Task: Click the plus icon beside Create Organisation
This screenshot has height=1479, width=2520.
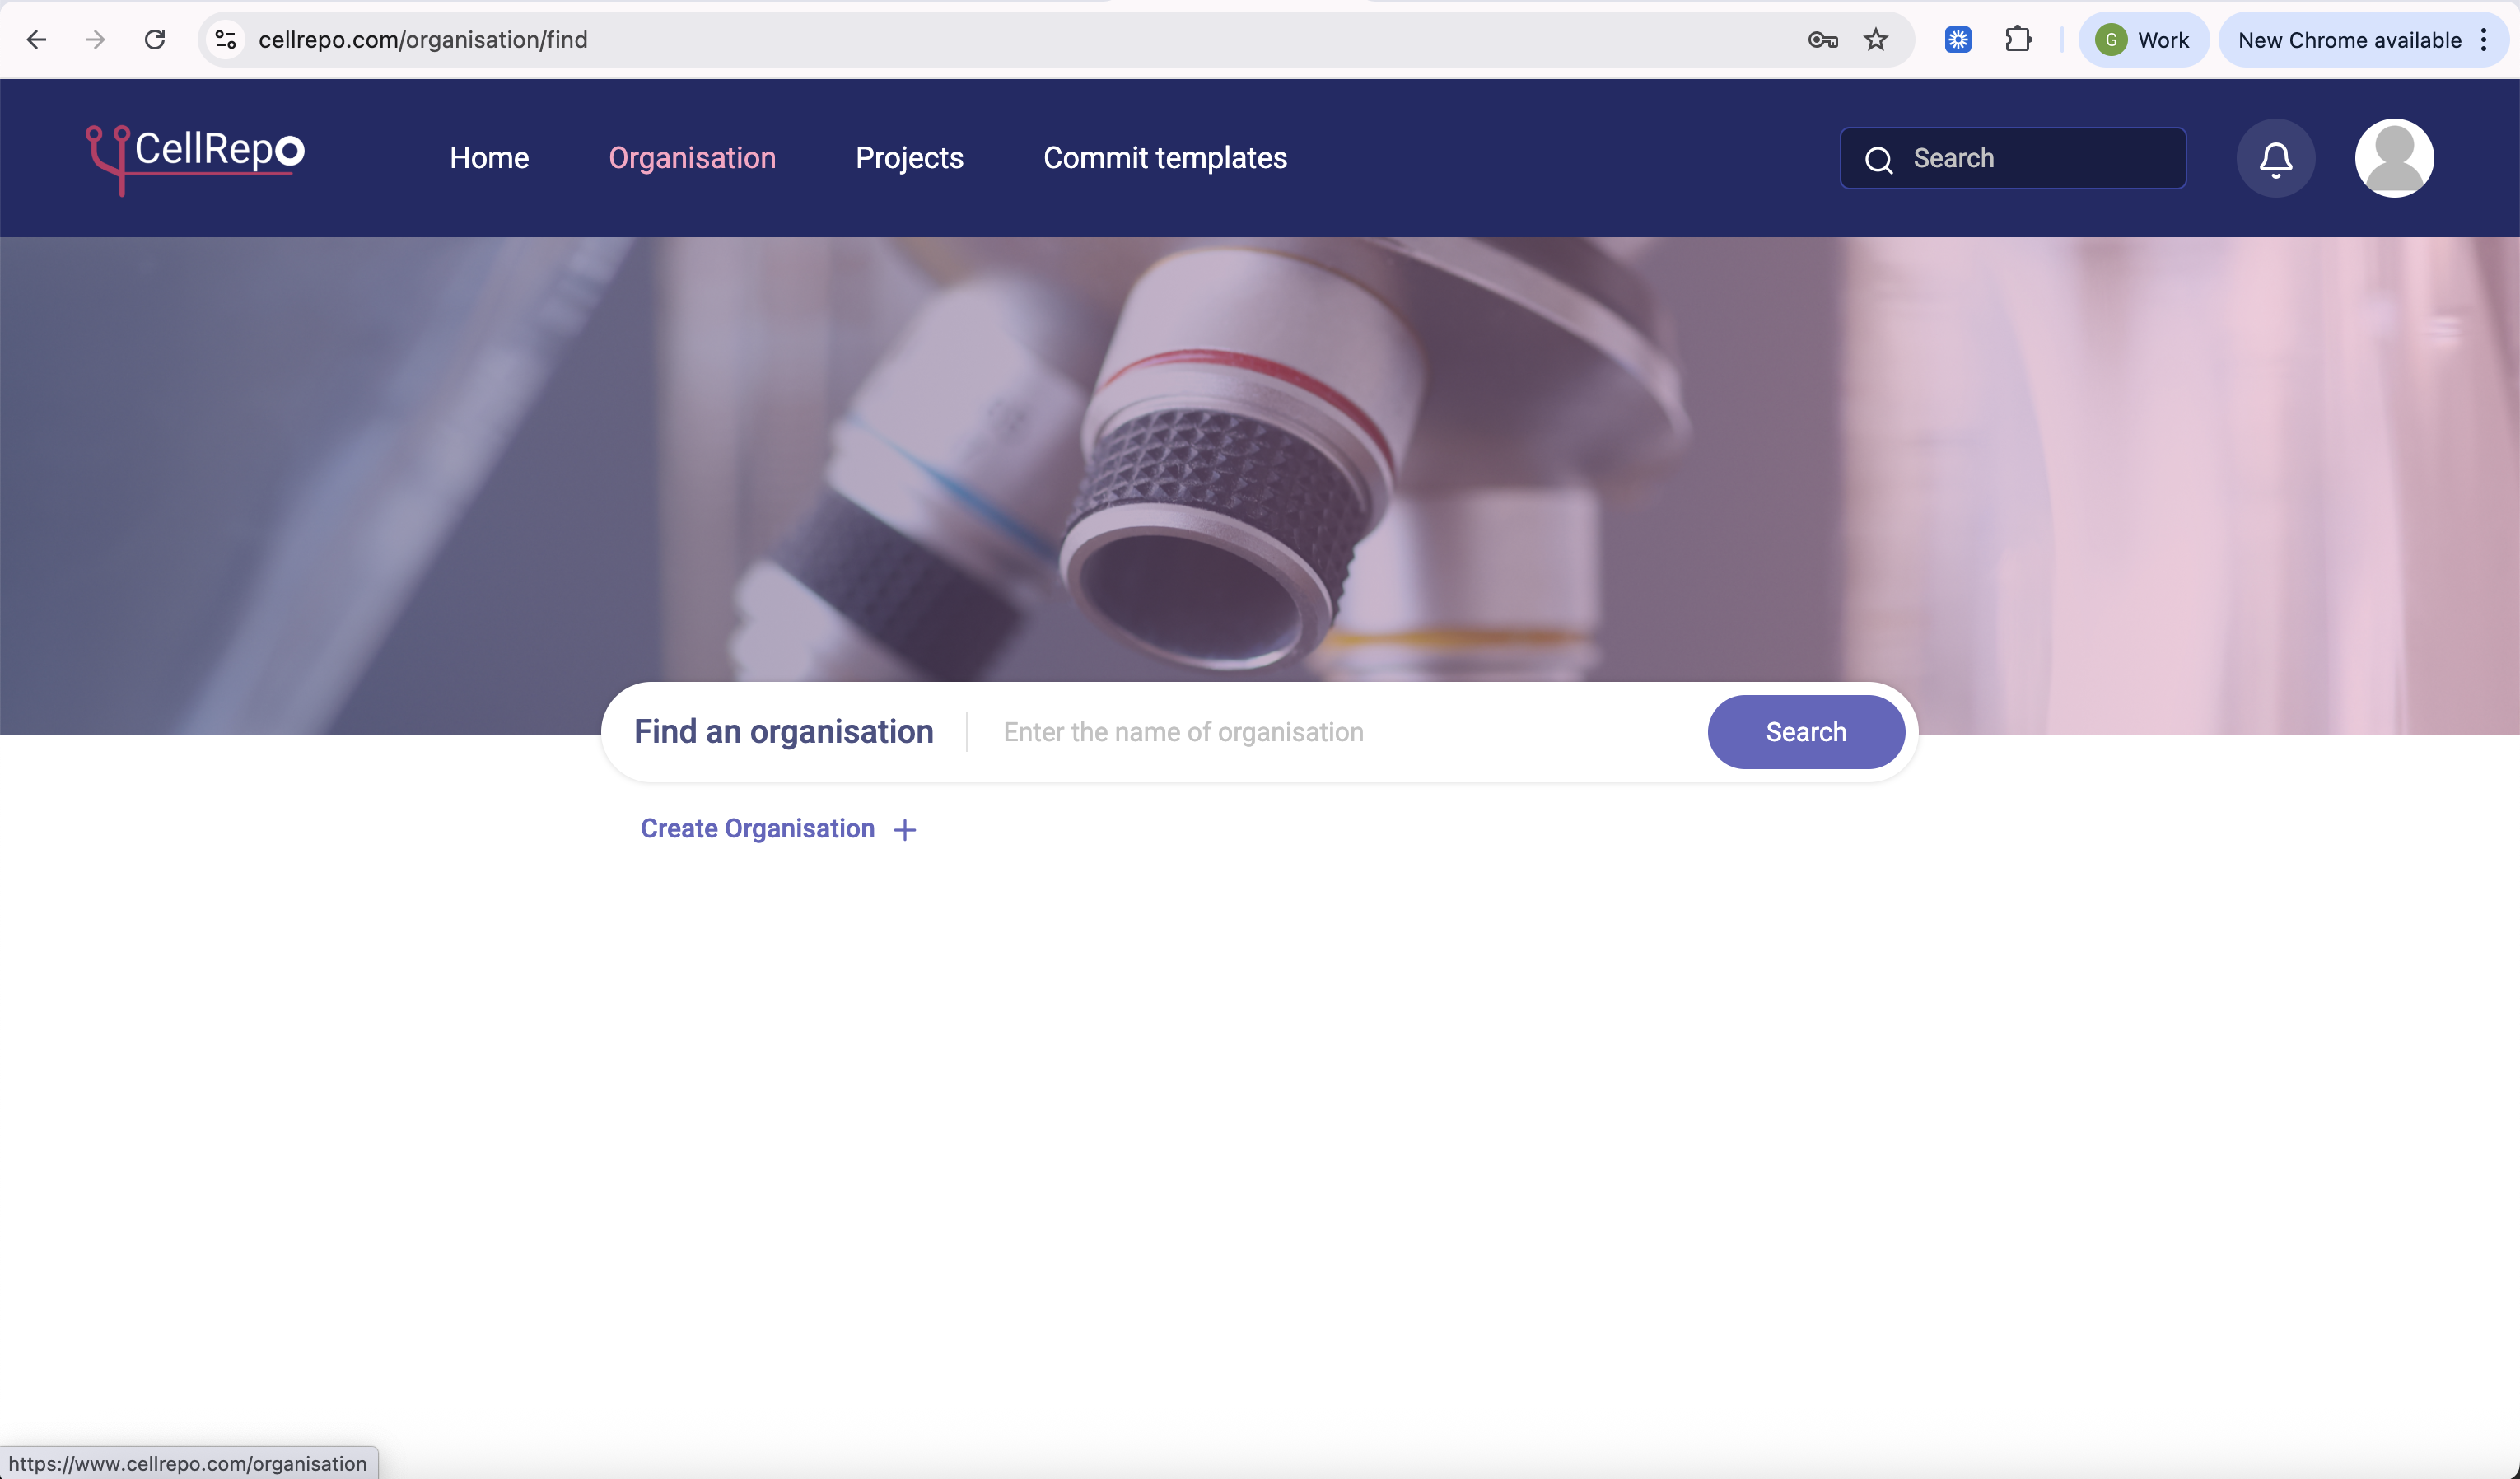Action: 904,830
